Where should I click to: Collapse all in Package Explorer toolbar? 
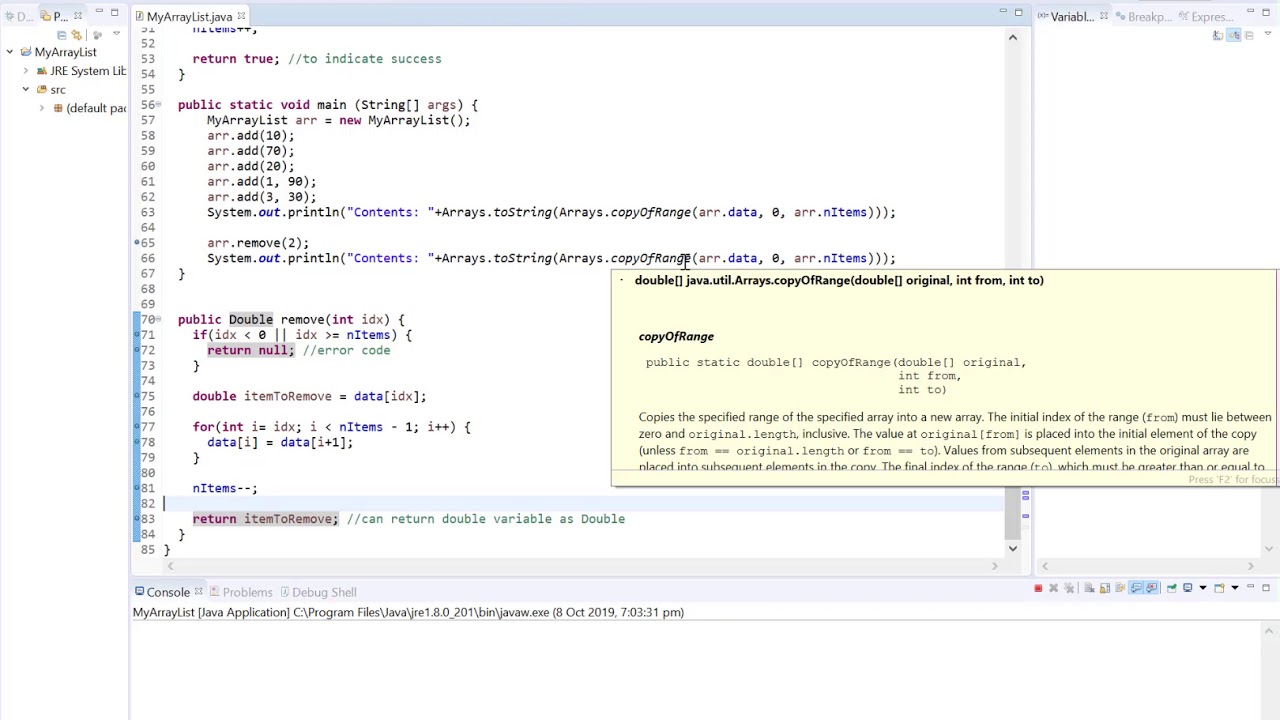61,35
